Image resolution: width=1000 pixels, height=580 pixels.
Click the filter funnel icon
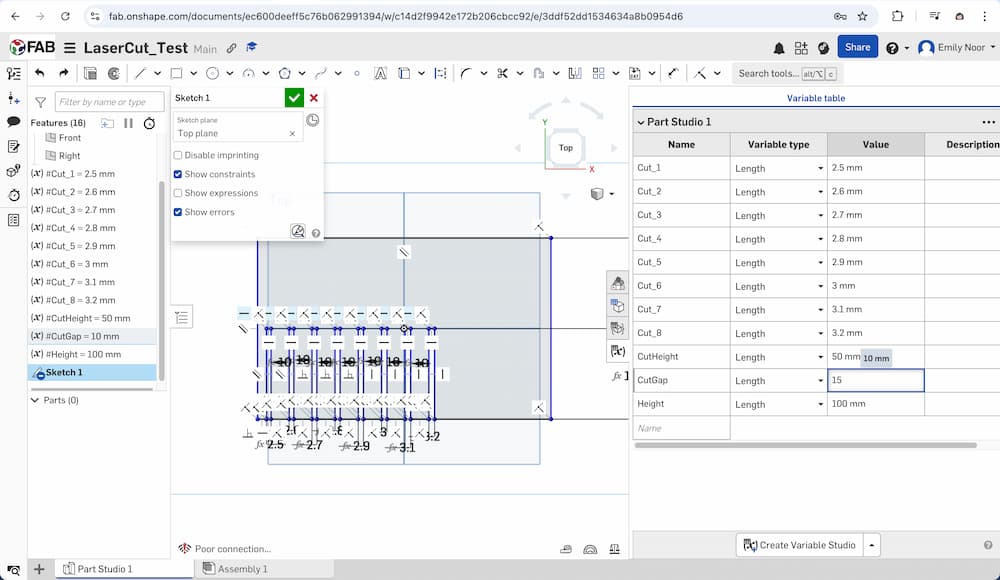[x=40, y=102]
